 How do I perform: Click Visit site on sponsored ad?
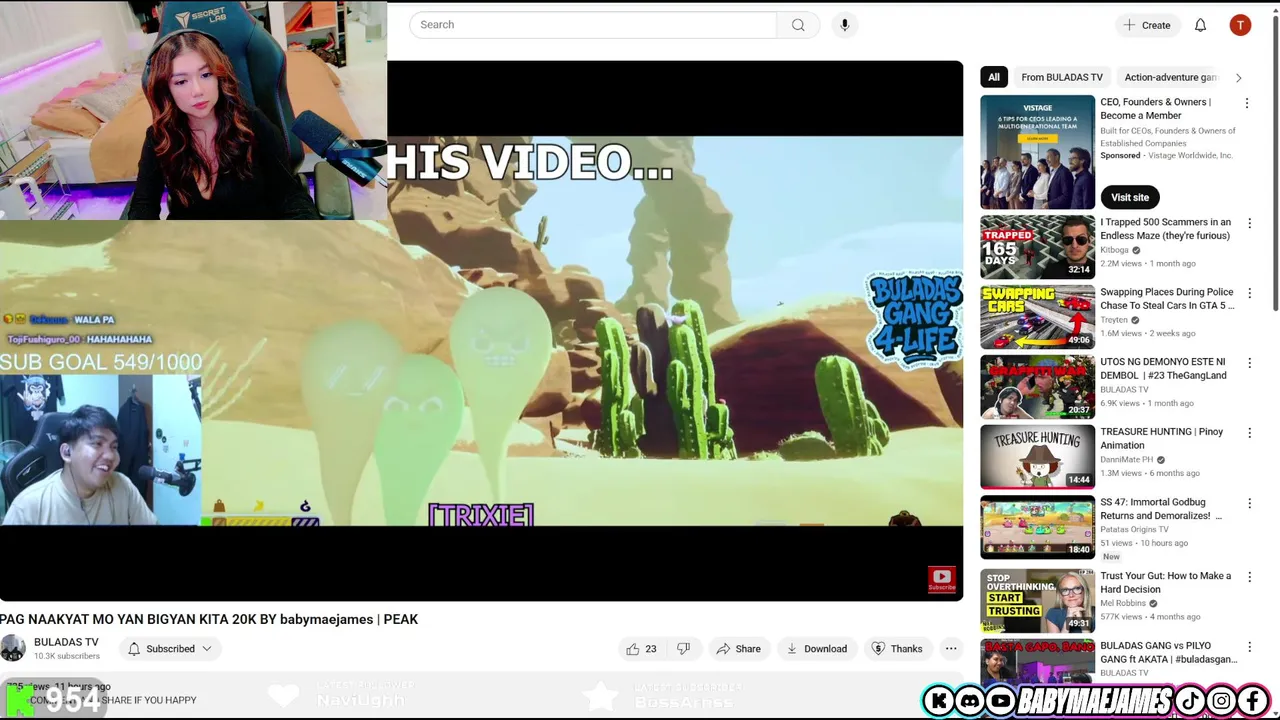[x=1130, y=197]
